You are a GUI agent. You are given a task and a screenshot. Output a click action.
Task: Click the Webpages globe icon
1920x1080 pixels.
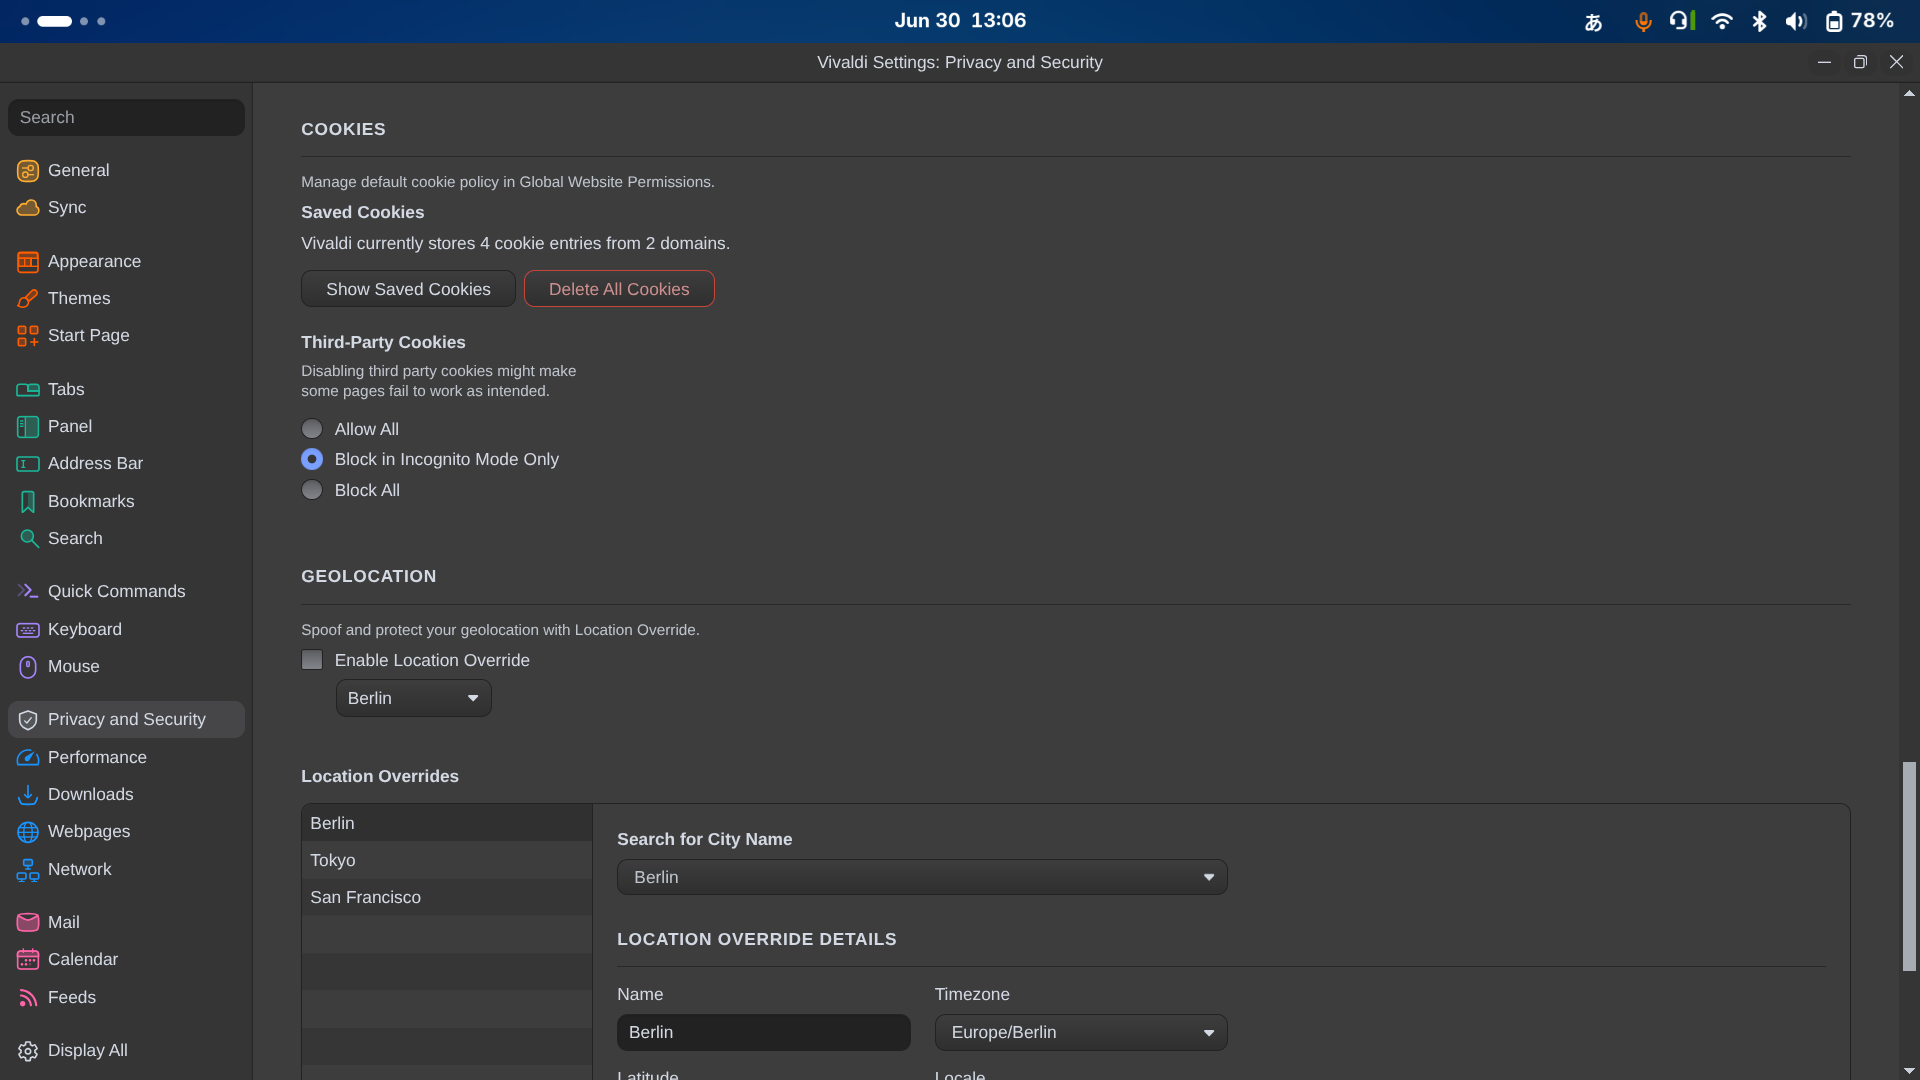pyautogui.click(x=28, y=832)
